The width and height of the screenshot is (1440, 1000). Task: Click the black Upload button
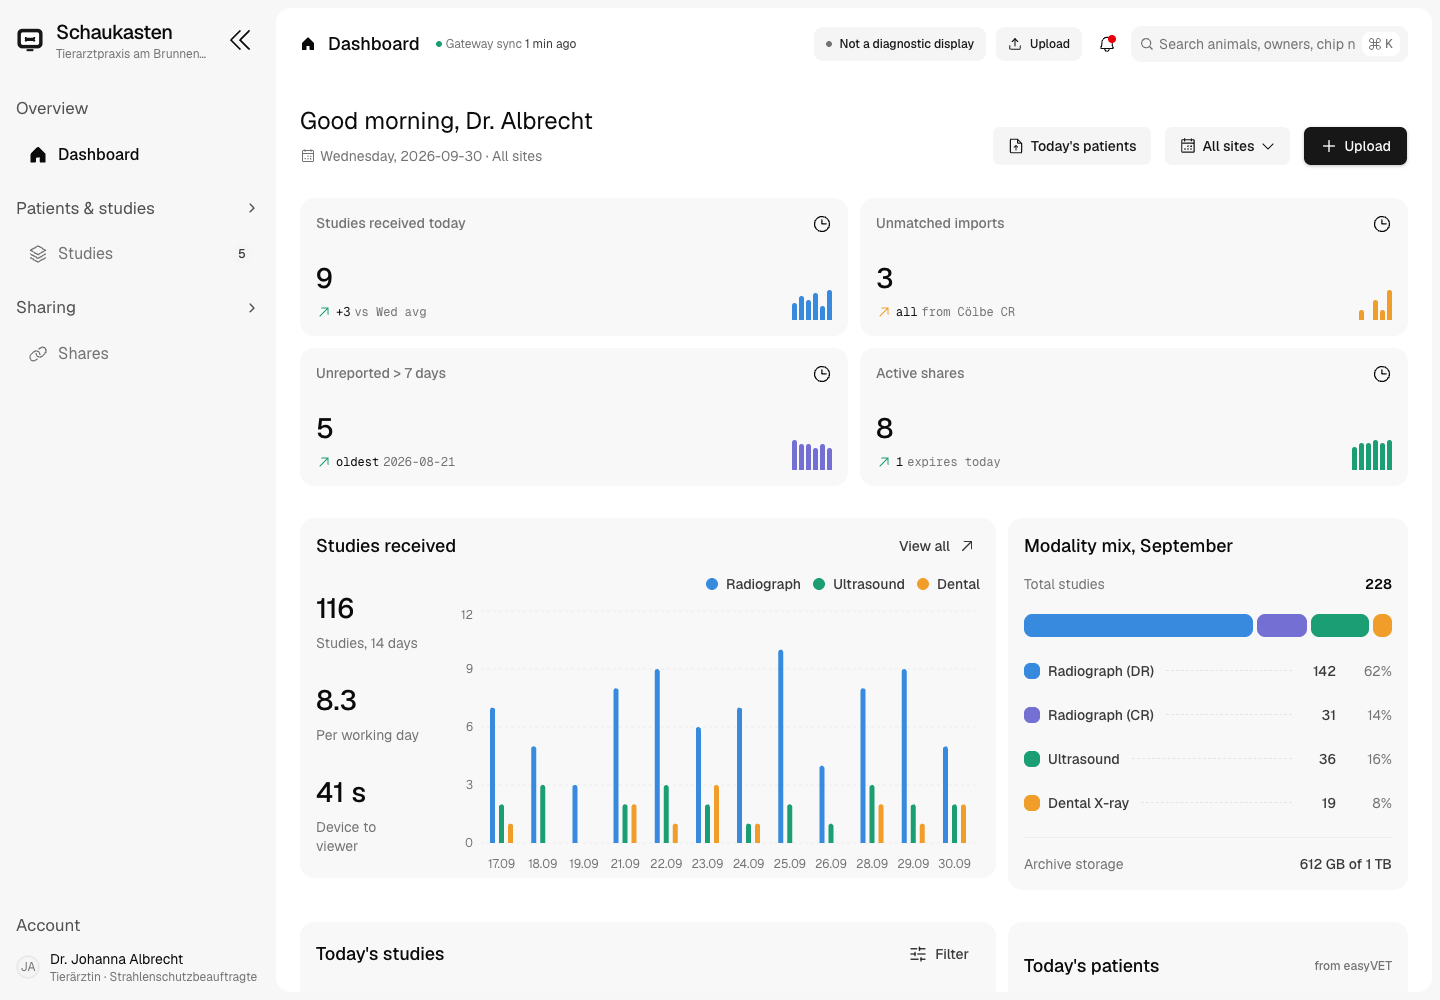[x=1355, y=146]
